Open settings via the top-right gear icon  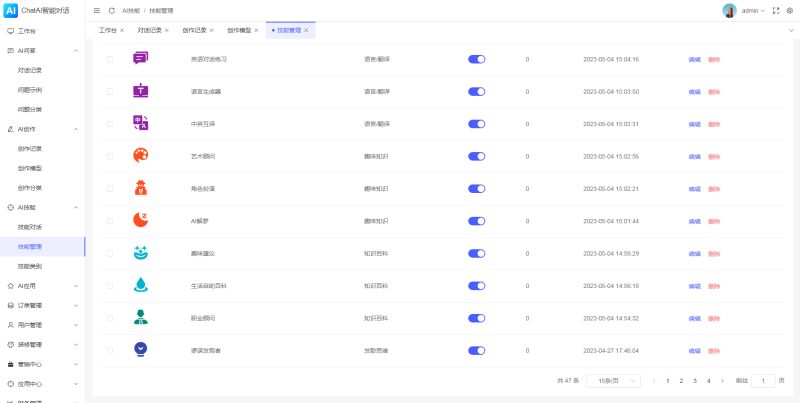pyautogui.click(x=790, y=11)
